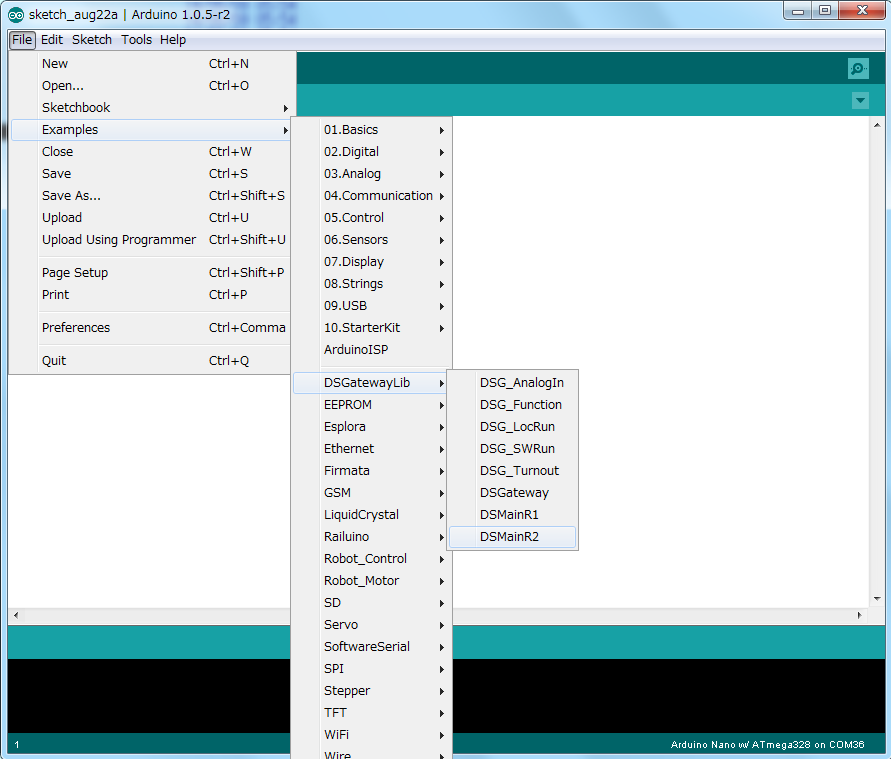Image resolution: width=891 pixels, height=759 pixels.
Task: Expand the Stepper library examples
Action: (372, 691)
